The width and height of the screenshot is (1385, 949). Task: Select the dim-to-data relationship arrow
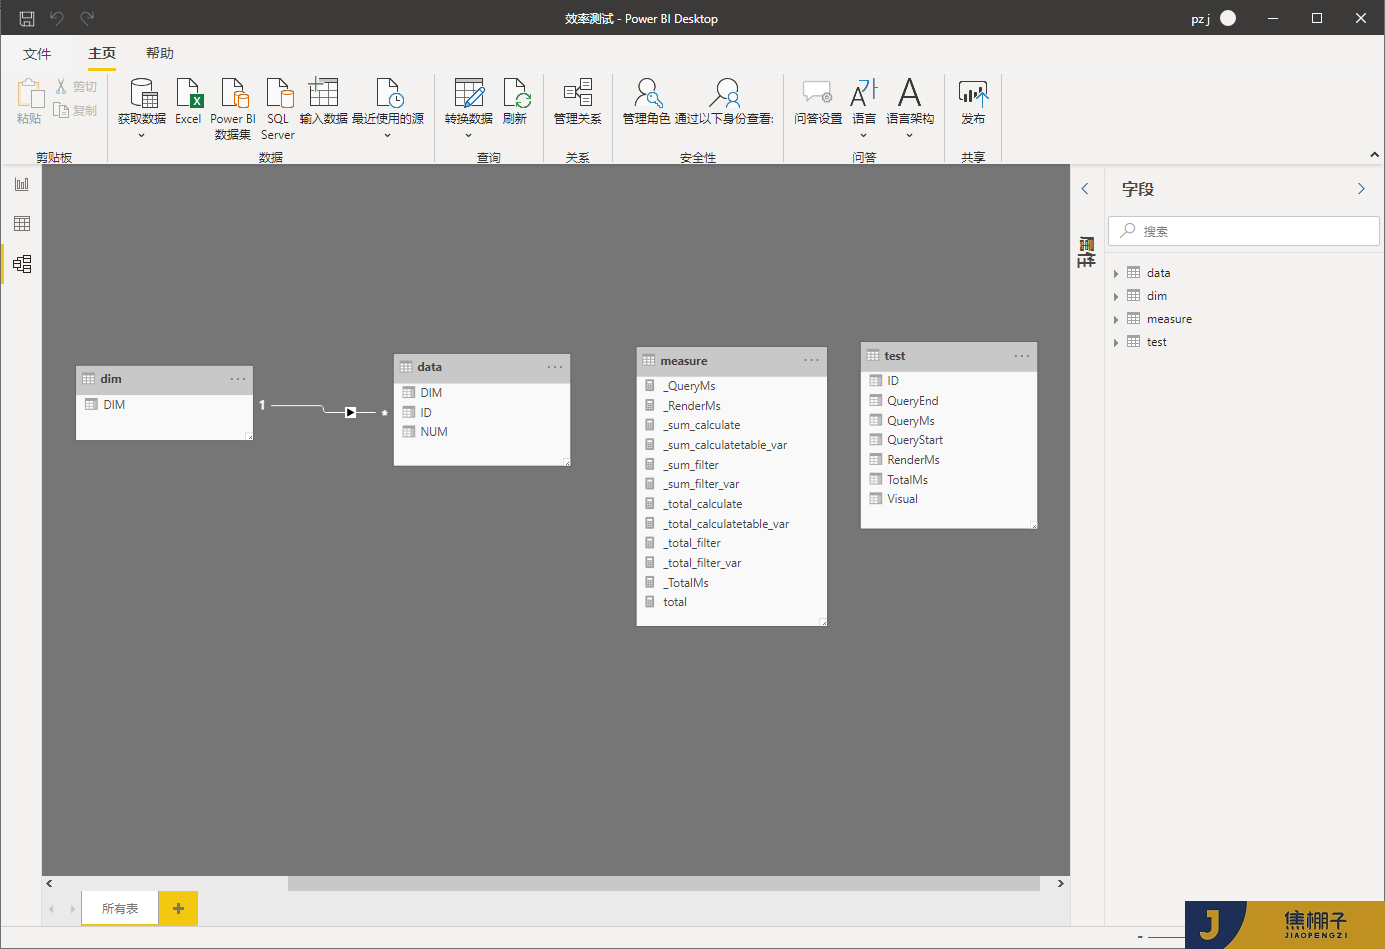pos(350,412)
